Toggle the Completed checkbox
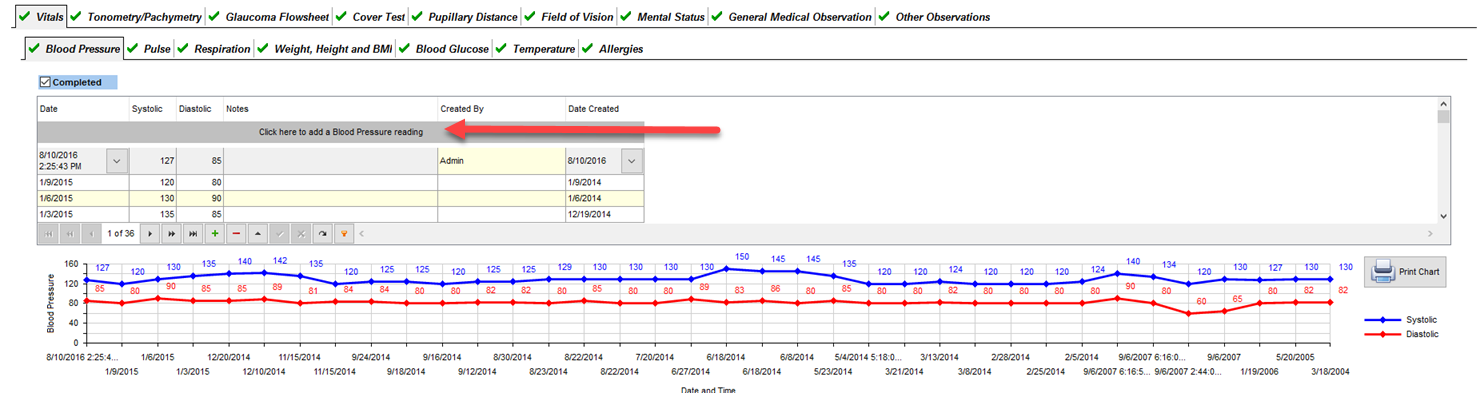Screen dimensions: 1480x393 [x=45, y=82]
